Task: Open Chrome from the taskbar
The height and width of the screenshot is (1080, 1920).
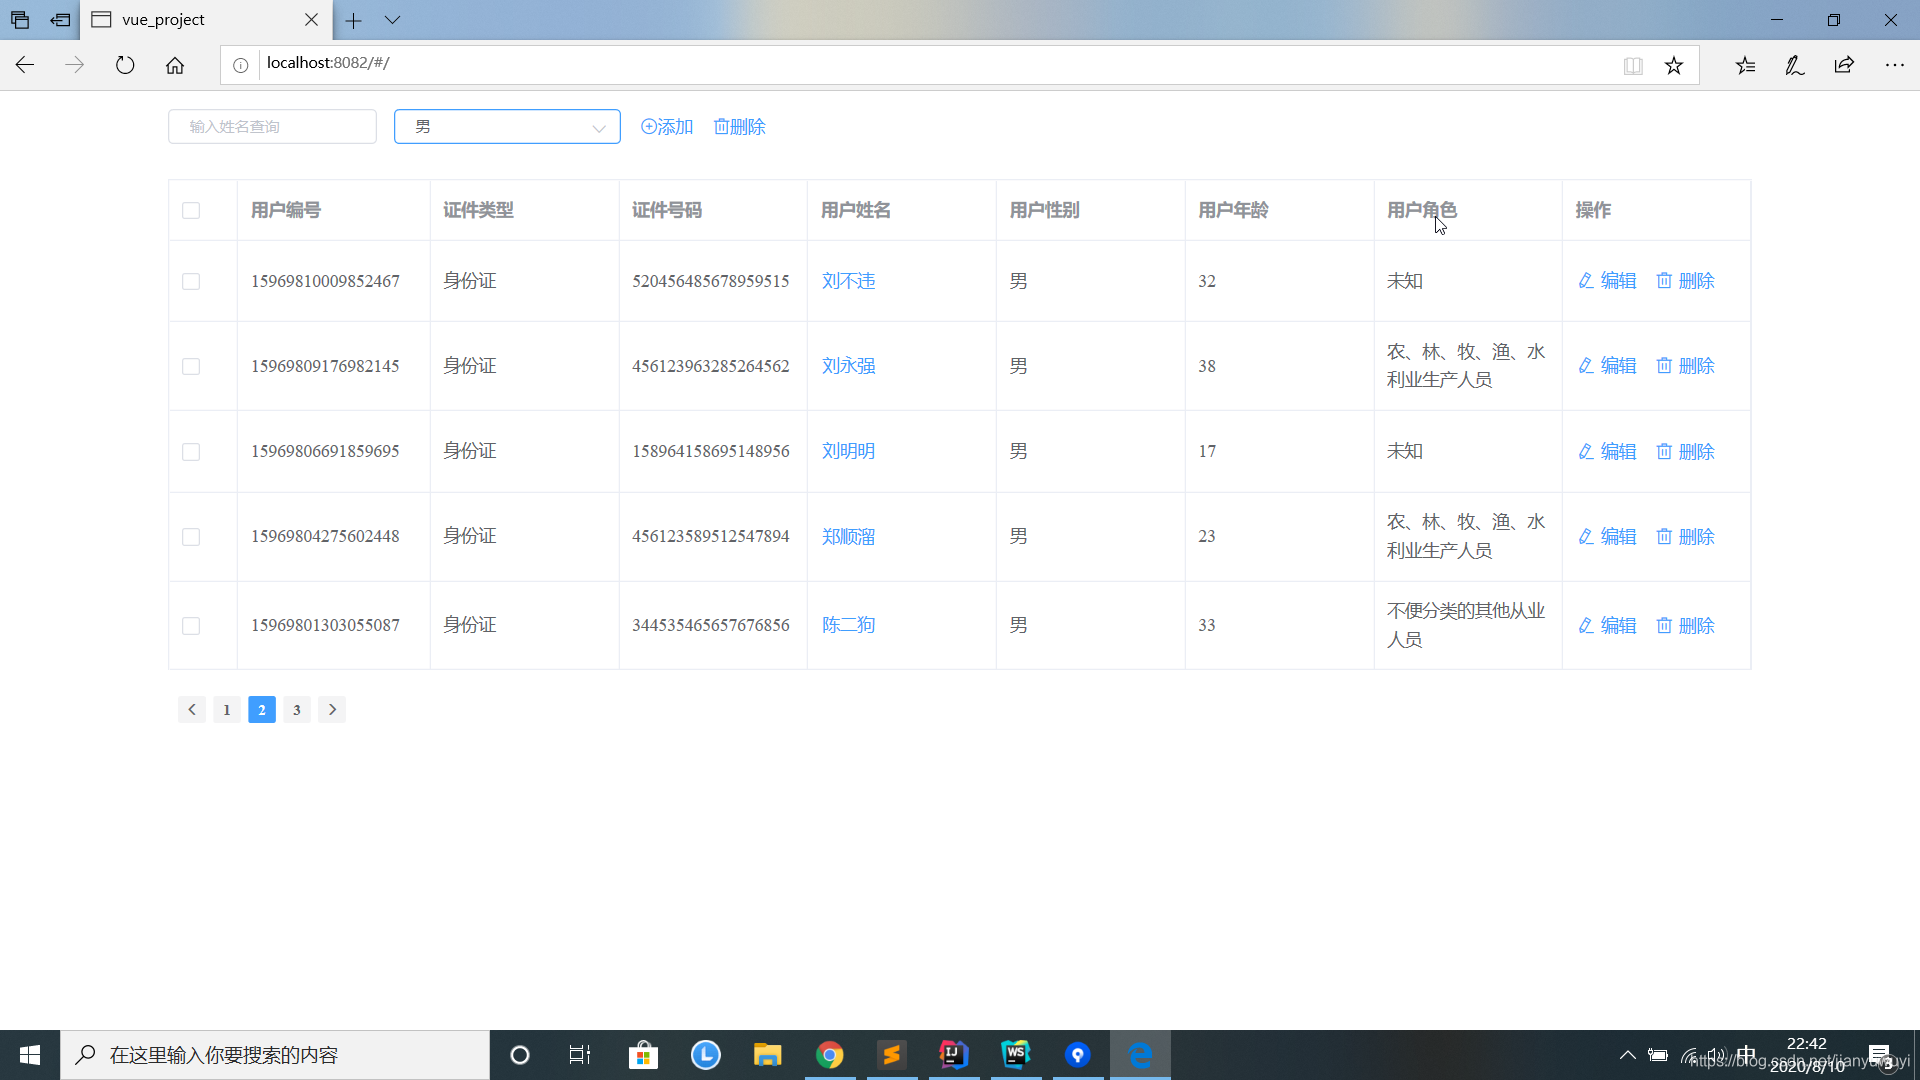Action: [x=829, y=1055]
